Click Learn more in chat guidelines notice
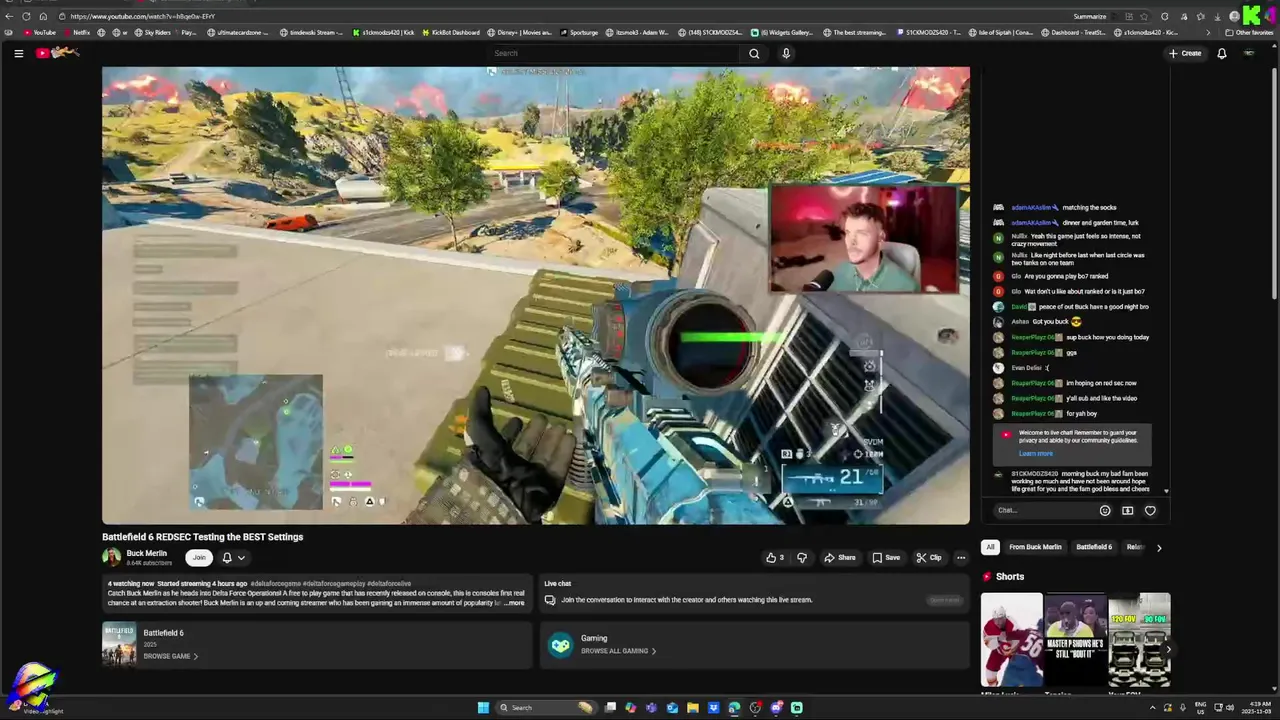 point(1035,454)
